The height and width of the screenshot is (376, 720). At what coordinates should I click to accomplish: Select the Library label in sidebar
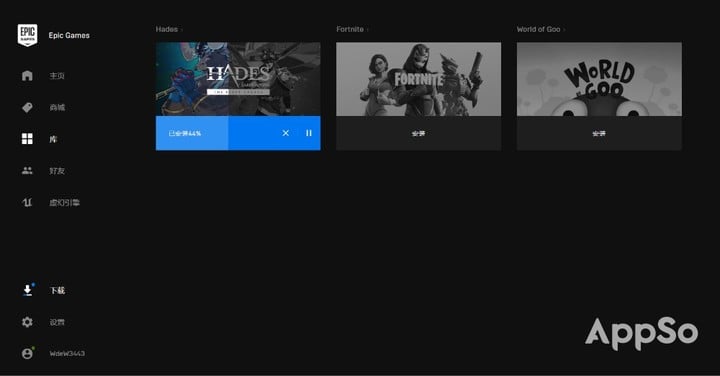(x=53, y=139)
